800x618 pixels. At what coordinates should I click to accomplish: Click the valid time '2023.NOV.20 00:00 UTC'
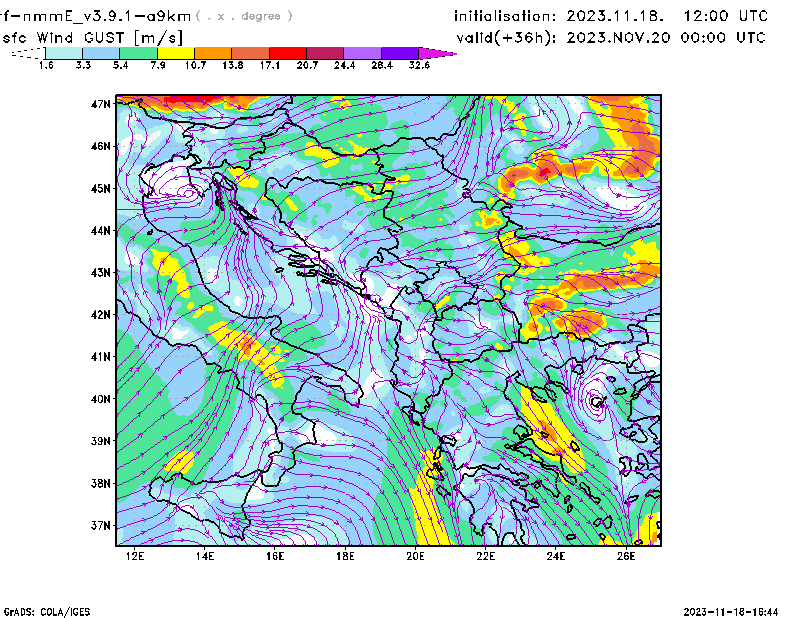click(x=666, y=38)
